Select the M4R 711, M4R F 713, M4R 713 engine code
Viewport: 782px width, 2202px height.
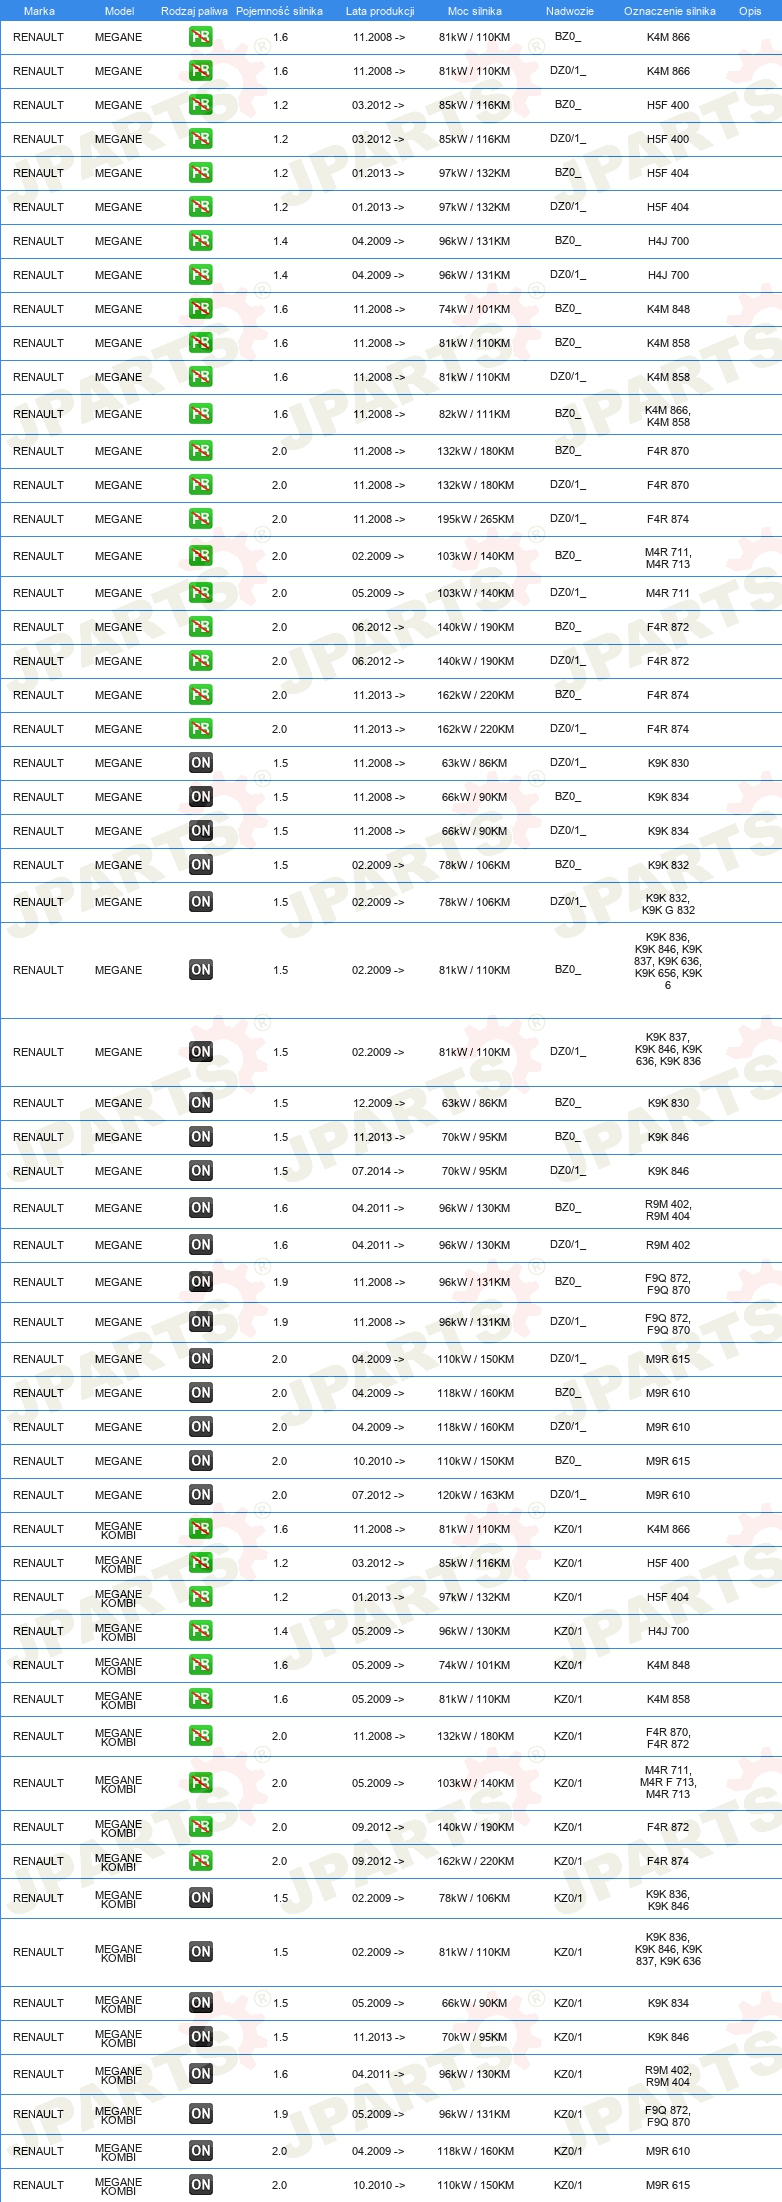tap(668, 1782)
